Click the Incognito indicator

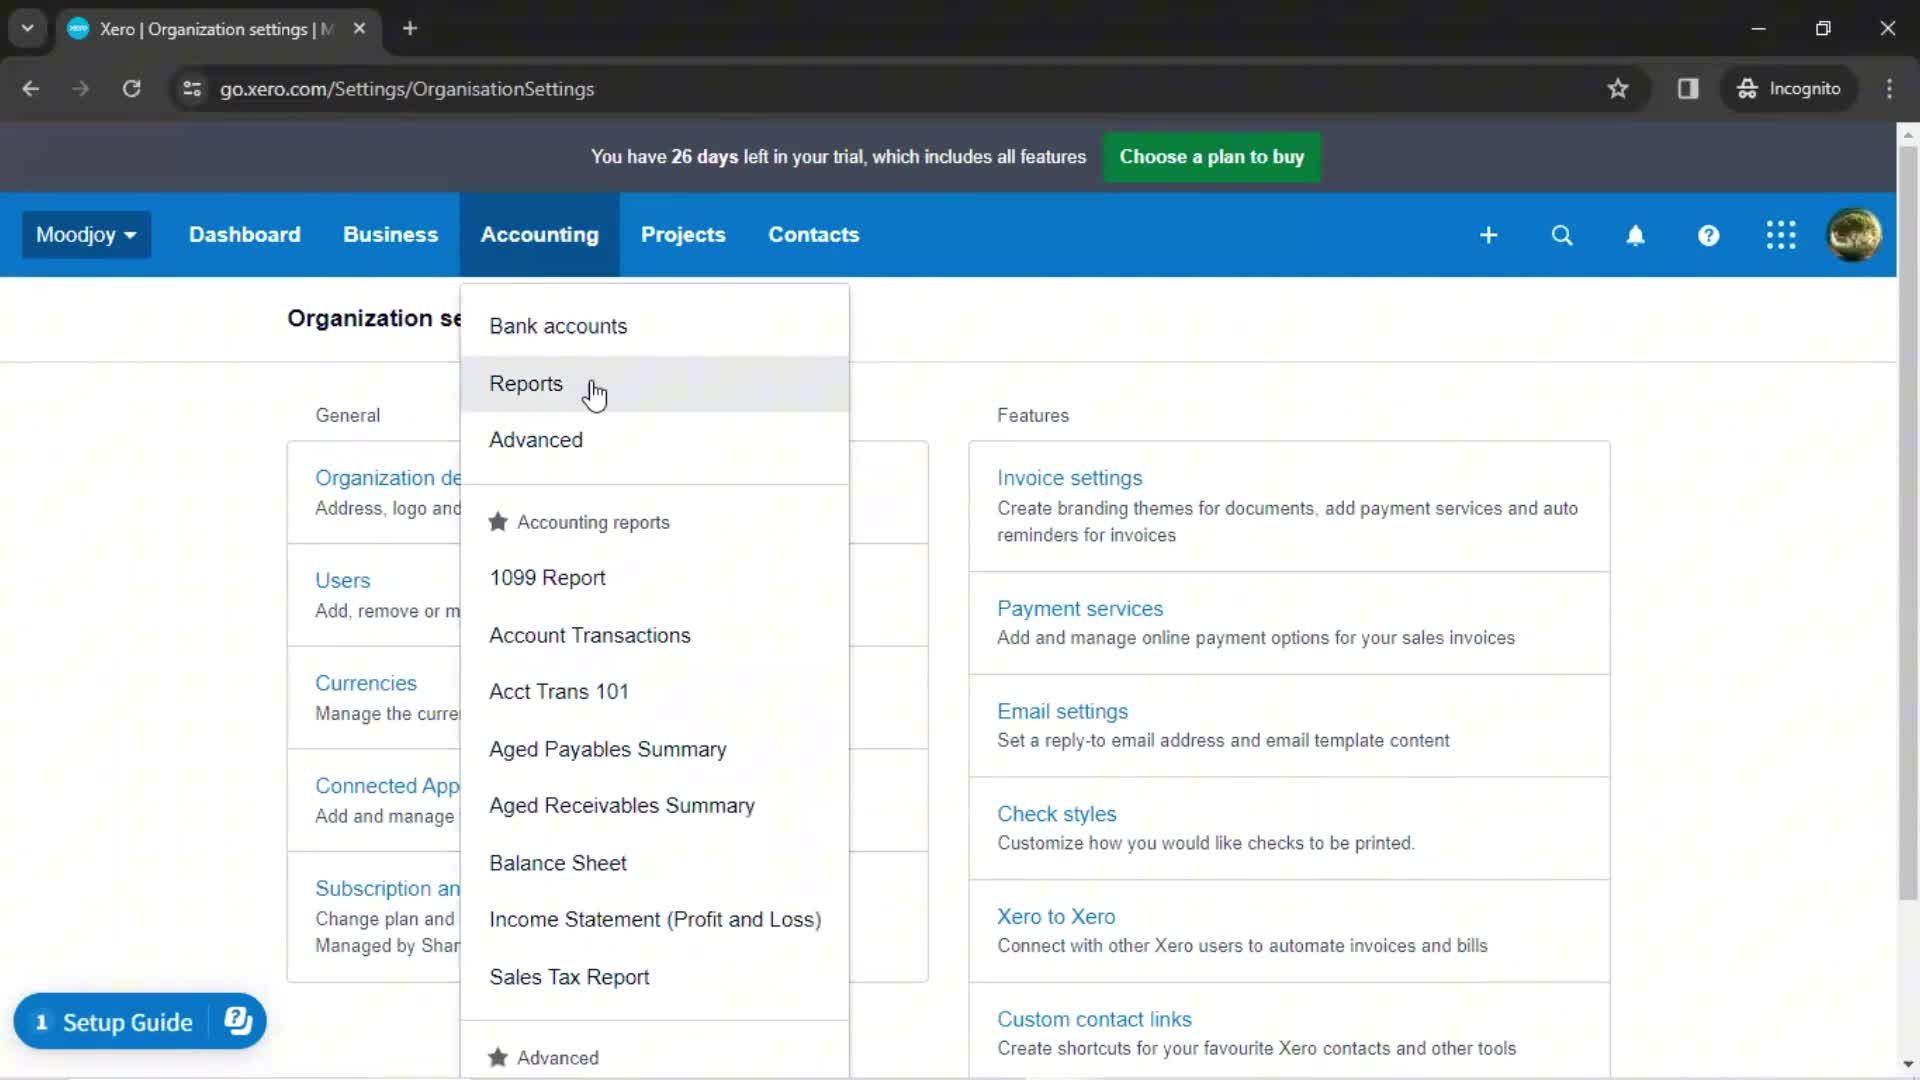(1789, 89)
